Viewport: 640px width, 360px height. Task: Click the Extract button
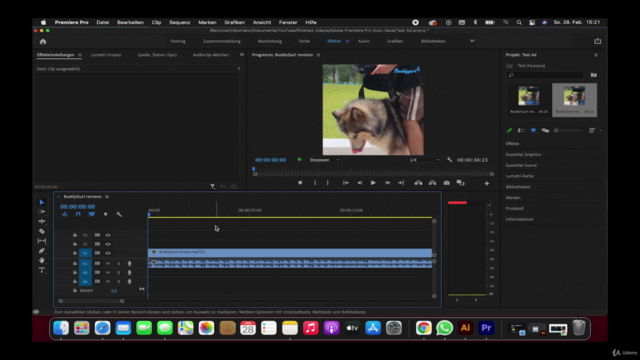pyautogui.click(x=432, y=183)
